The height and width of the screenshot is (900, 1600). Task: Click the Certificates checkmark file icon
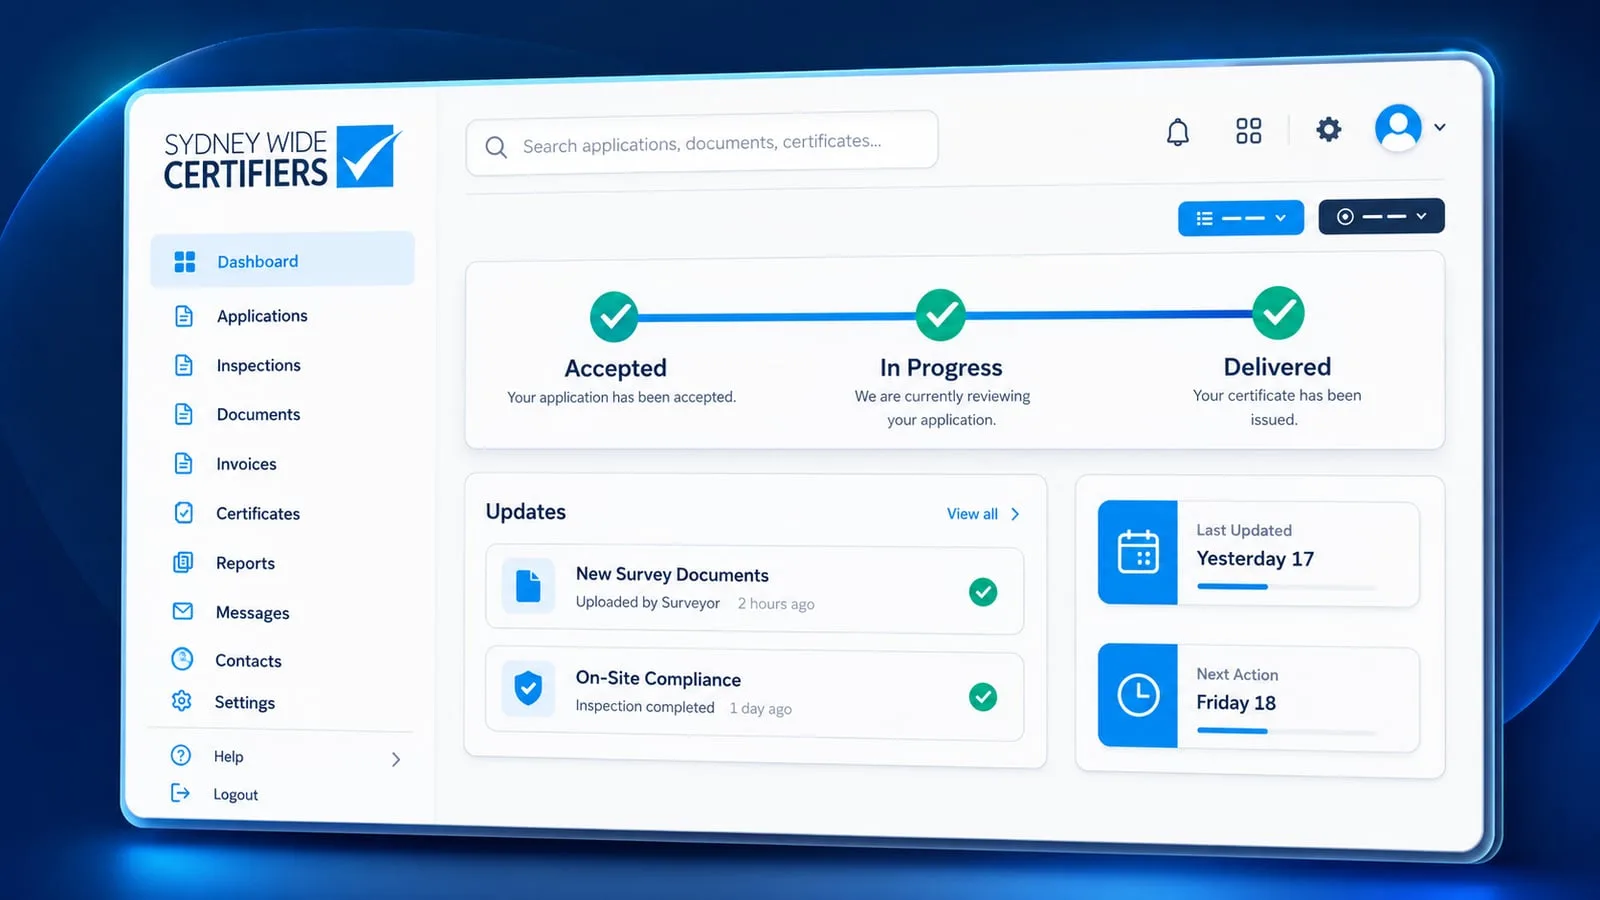click(x=184, y=513)
